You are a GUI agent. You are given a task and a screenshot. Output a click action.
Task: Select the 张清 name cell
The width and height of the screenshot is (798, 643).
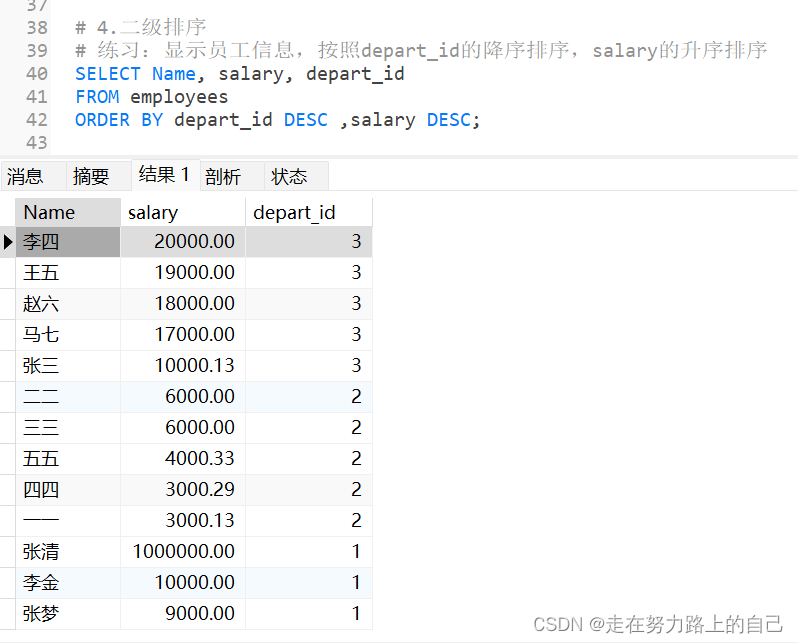[68, 552]
